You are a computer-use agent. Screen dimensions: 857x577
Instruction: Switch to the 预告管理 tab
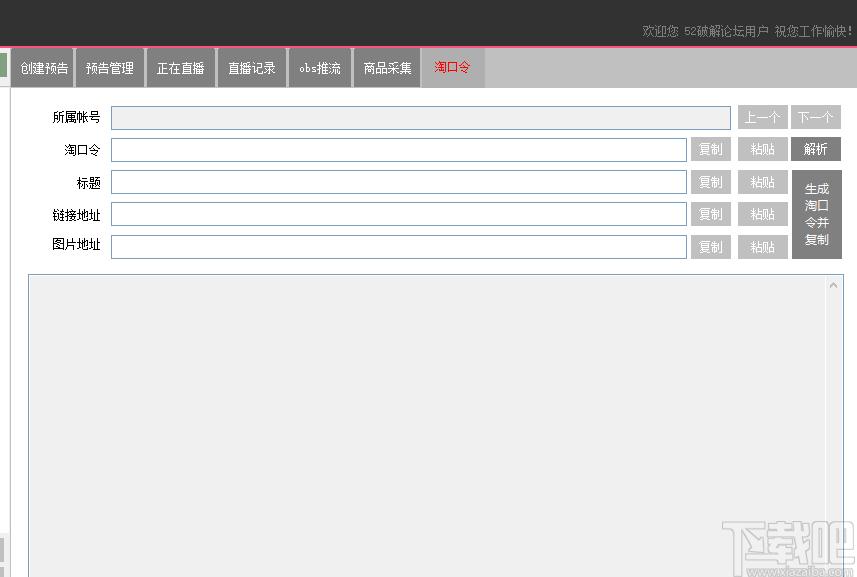110,68
